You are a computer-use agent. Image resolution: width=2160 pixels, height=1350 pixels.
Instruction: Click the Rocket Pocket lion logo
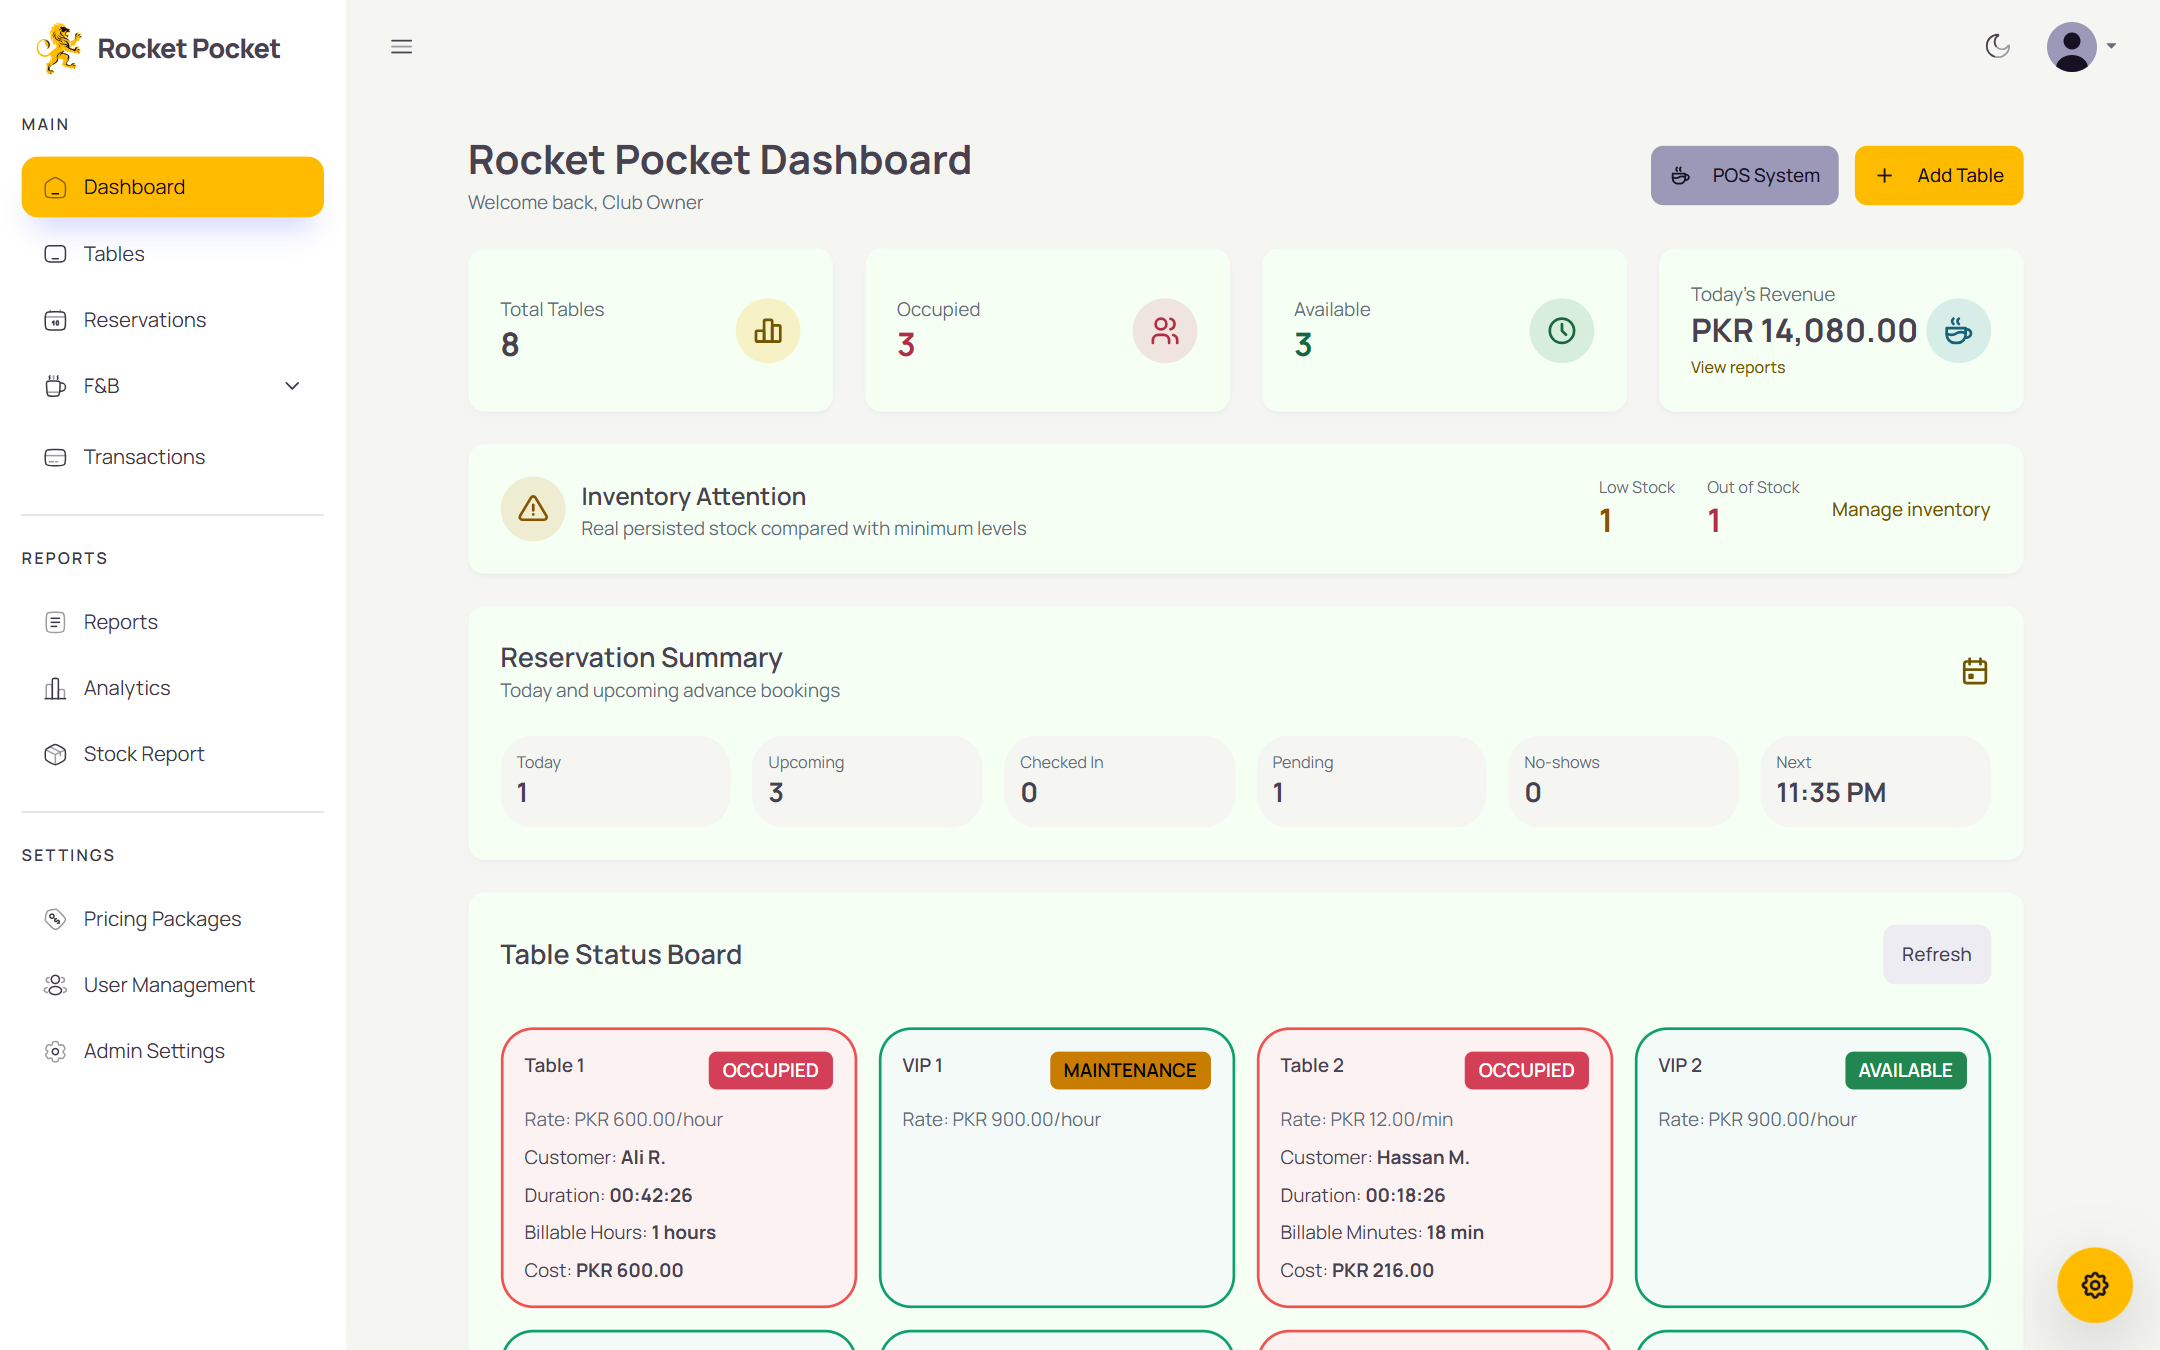59,48
